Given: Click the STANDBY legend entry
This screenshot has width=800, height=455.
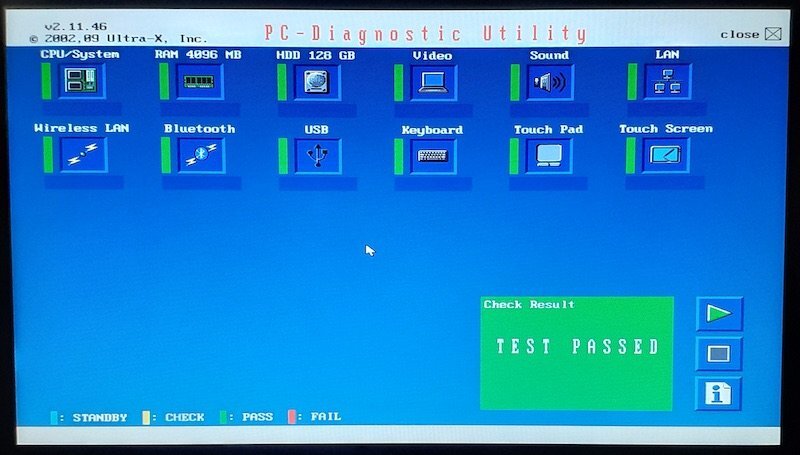Looking at the screenshot, I should click(89, 418).
